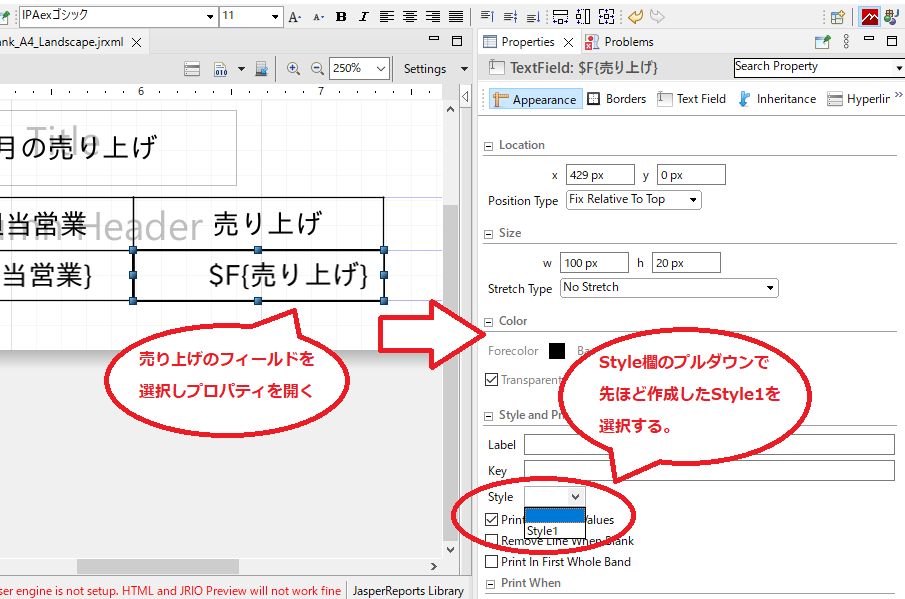This screenshot has height=599, width=905.
Task: Select the Hyperlink properties tab
Action: coord(859,99)
